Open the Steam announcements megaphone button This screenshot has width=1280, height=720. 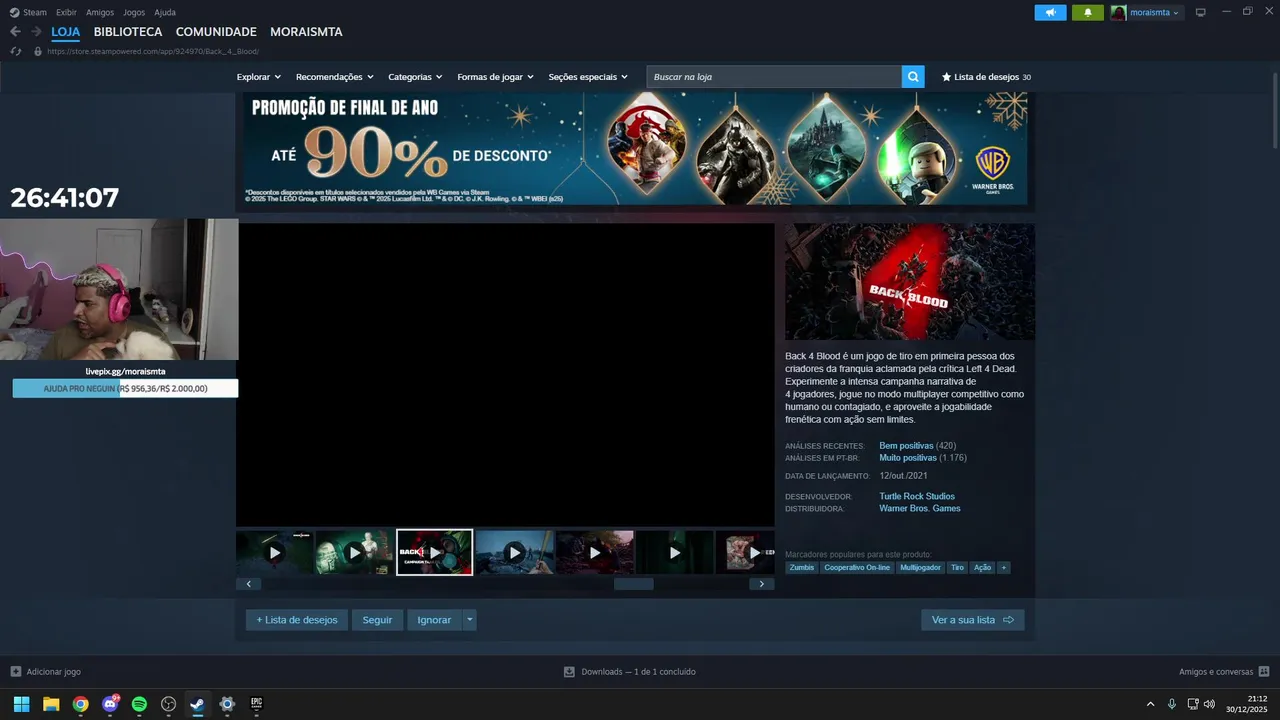point(1050,13)
